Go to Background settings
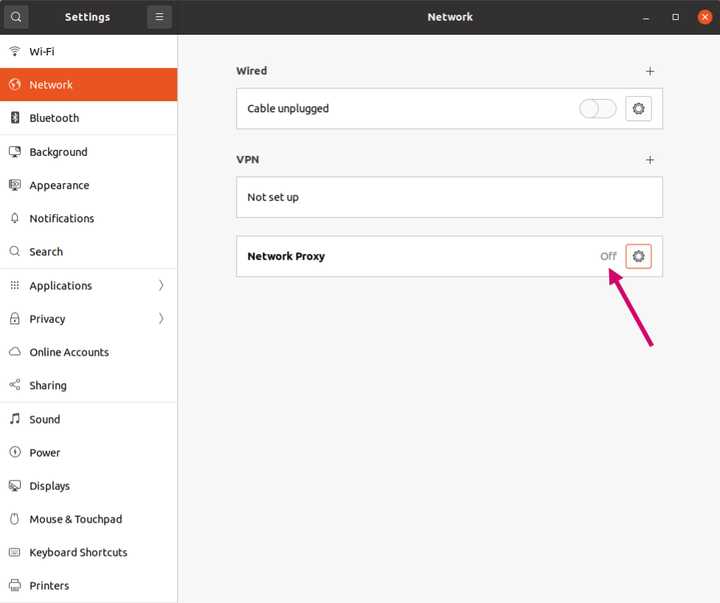The height and width of the screenshot is (603, 720). click(58, 152)
